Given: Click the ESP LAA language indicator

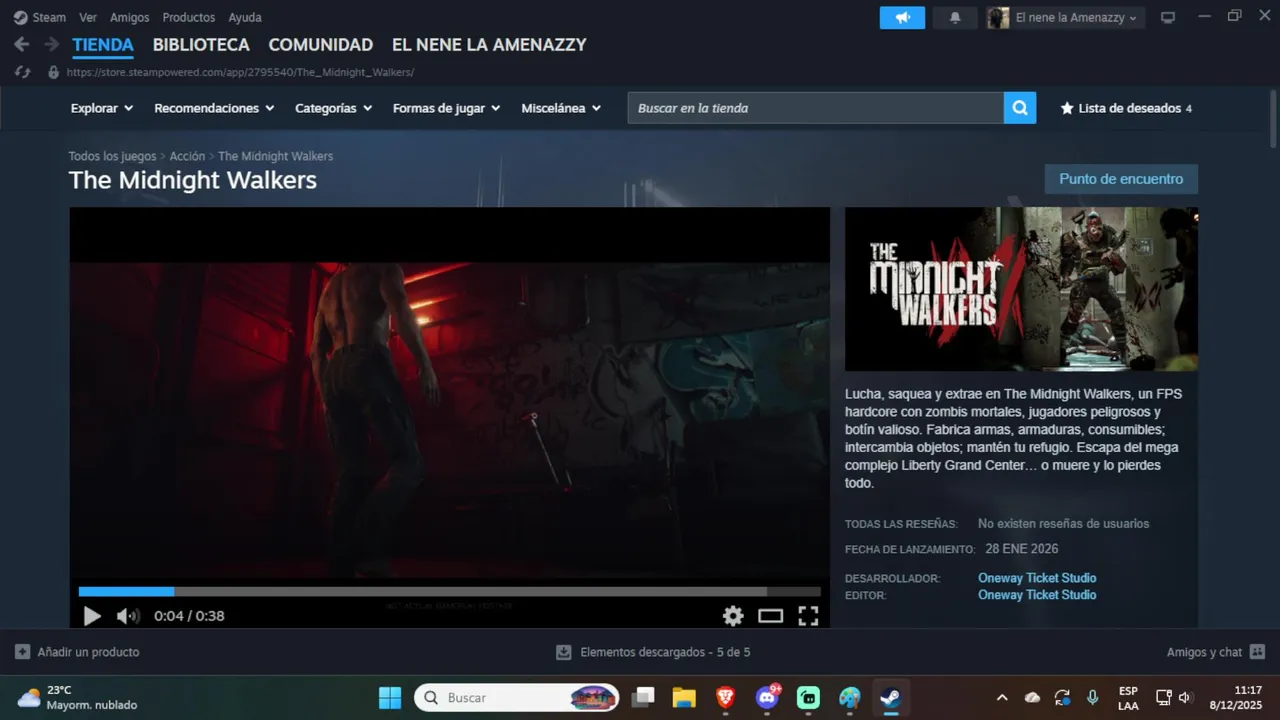Looking at the screenshot, I should (x=1128, y=698).
